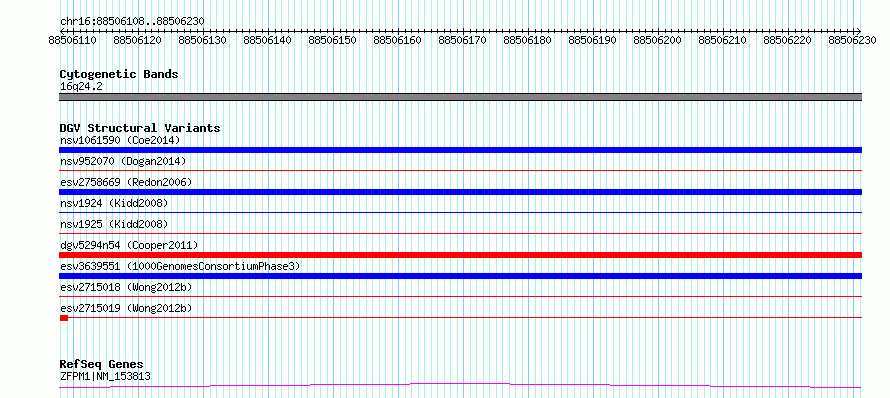Click ruler tick label 88506160

pos(398,41)
